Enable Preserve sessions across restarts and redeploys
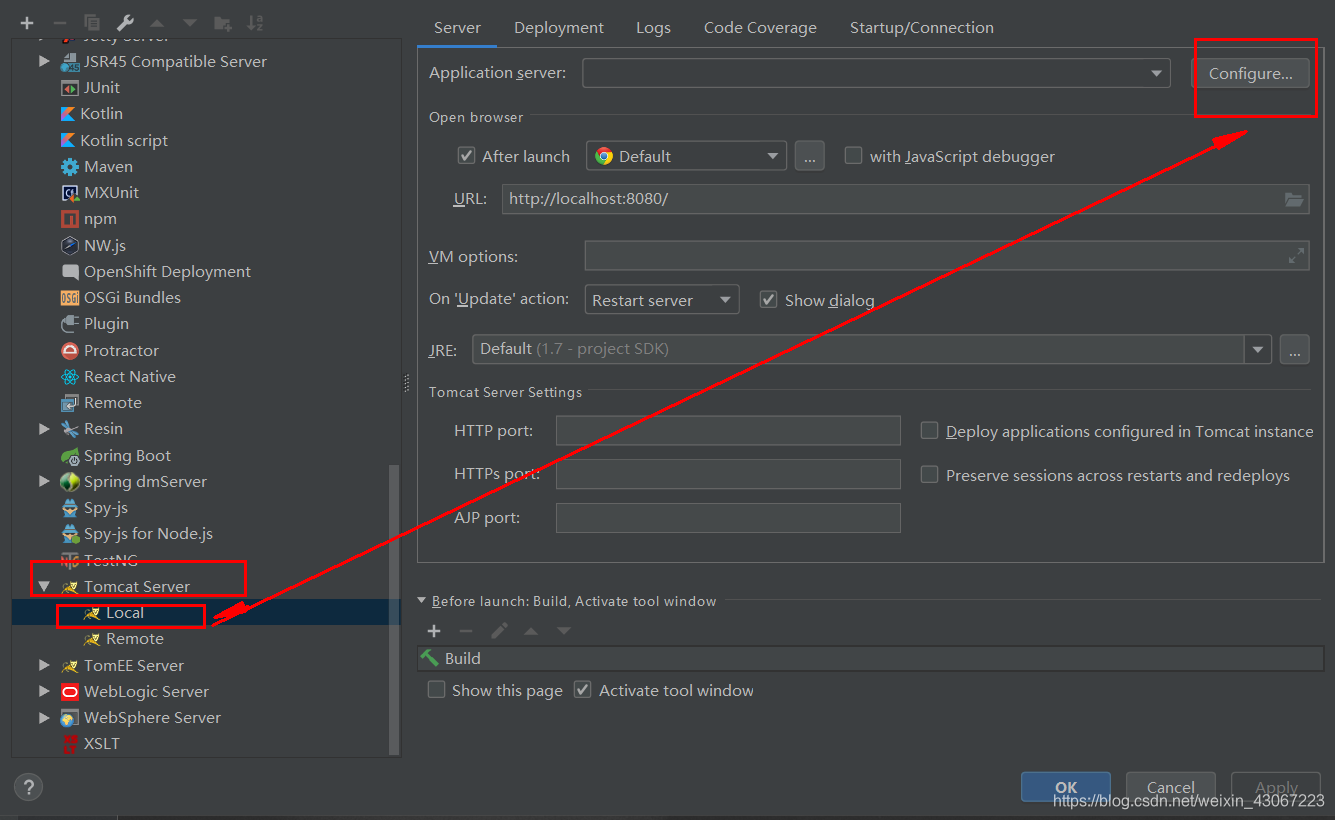This screenshot has height=820, width=1335. 929,475
